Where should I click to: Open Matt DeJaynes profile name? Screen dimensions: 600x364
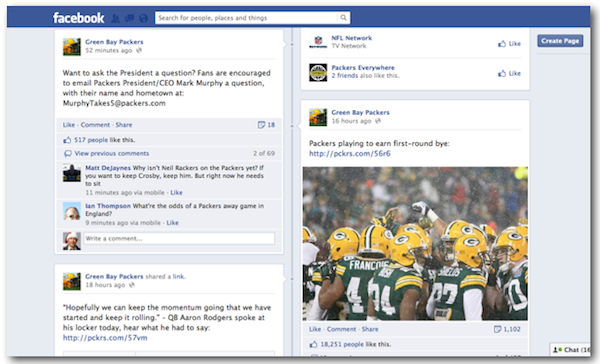point(108,168)
